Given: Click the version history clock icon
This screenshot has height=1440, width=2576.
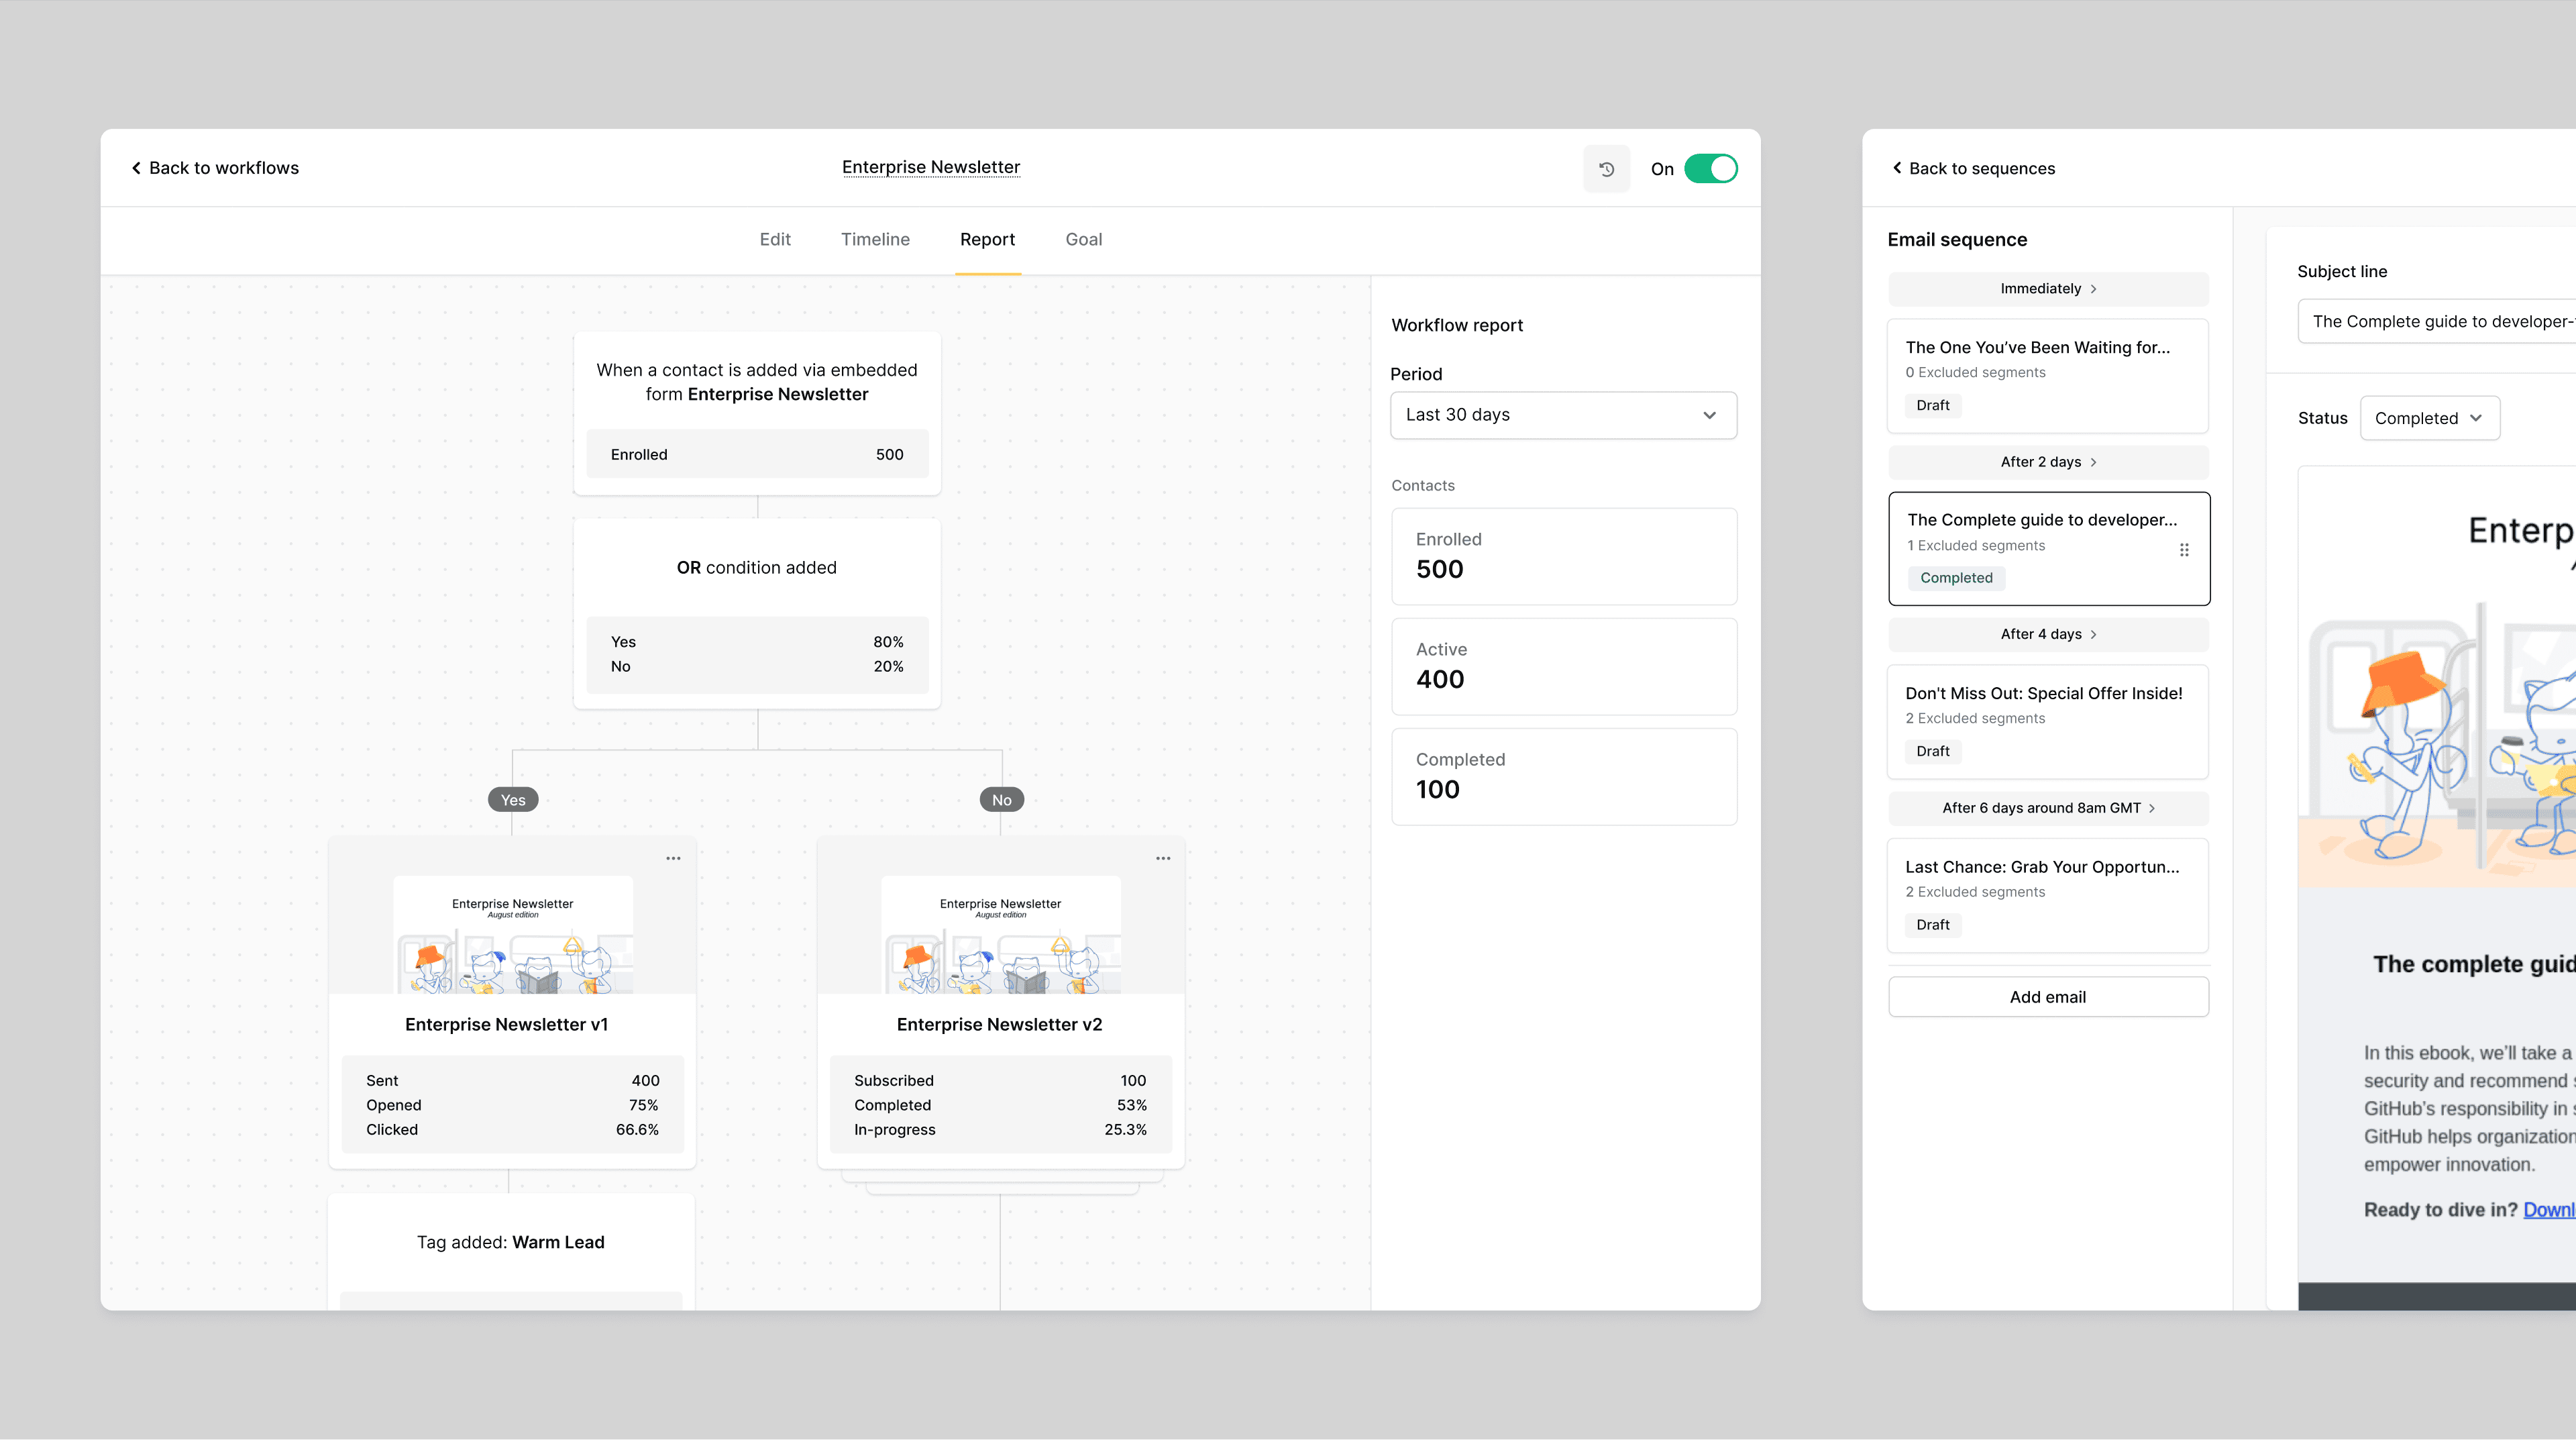Looking at the screenshot, I should tap(1606, 169).
